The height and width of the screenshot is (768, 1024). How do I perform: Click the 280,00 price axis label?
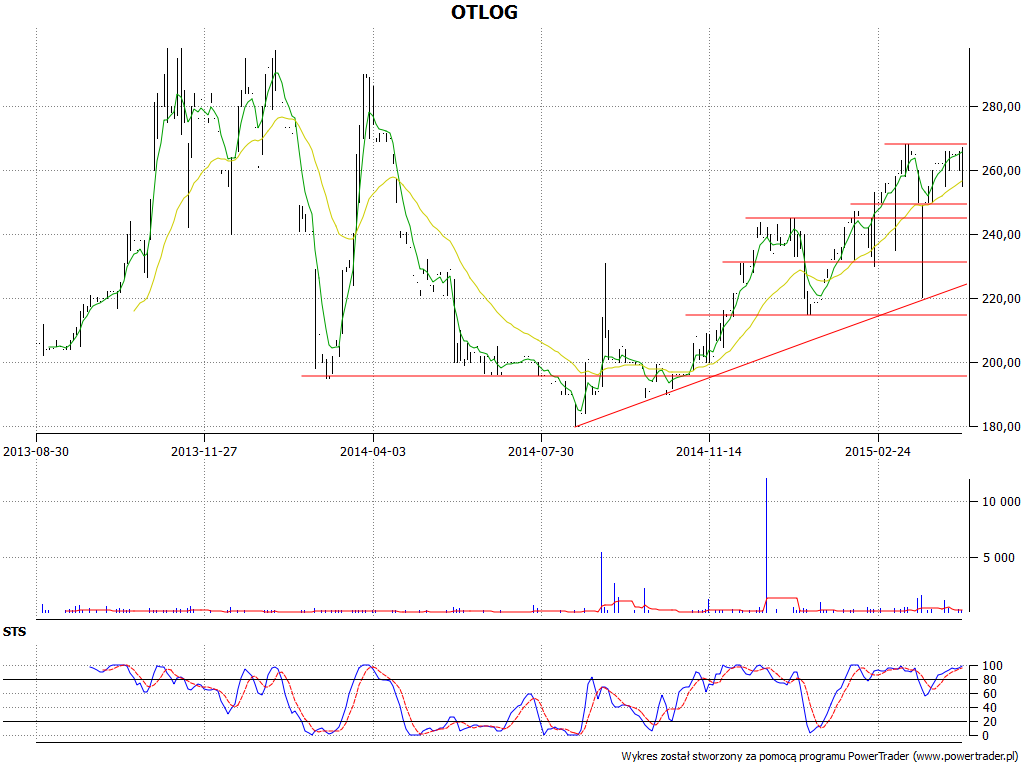coord(1000,106)
